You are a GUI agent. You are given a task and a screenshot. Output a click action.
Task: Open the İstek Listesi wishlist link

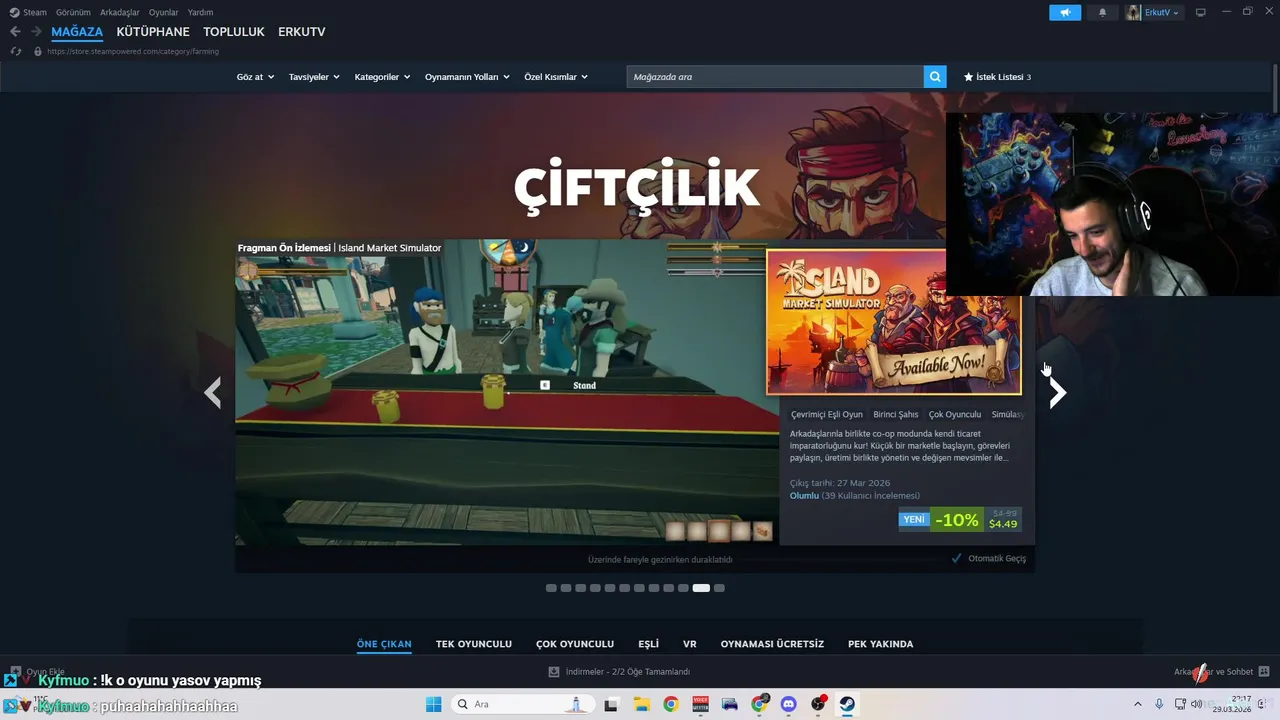click(997, 77)
